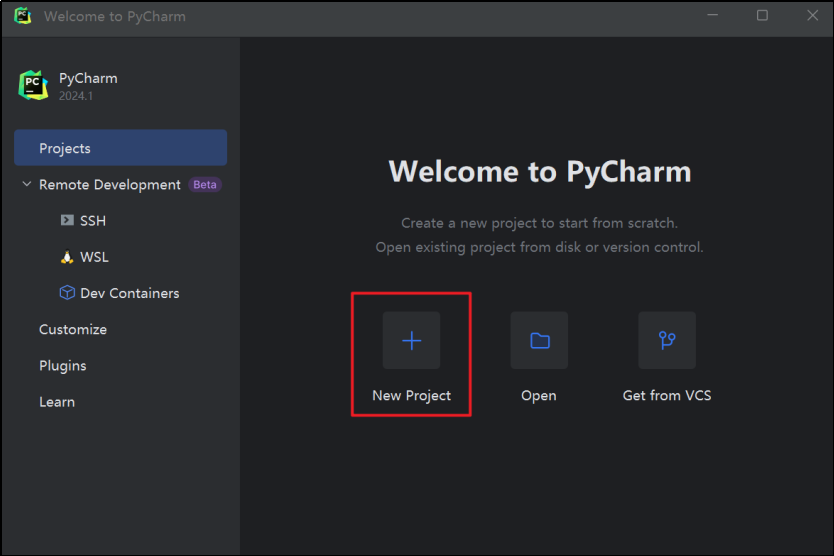Click the New Project plus icon
Viewport: 834px width, 556px height.
pos(411,341)
